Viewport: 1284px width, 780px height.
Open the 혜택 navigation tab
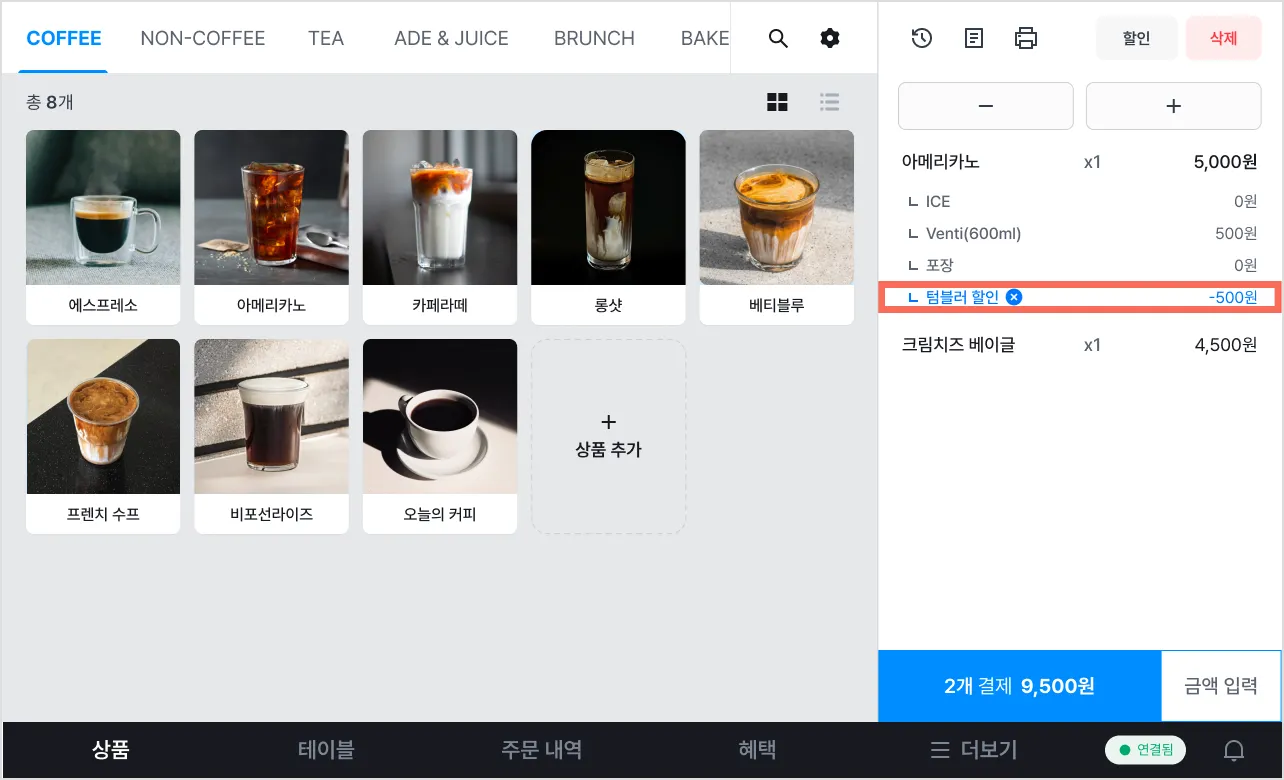pos(757,749)
